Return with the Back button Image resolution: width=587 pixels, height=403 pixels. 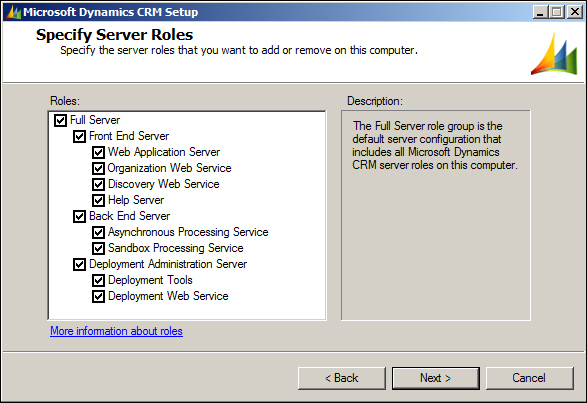342,378
